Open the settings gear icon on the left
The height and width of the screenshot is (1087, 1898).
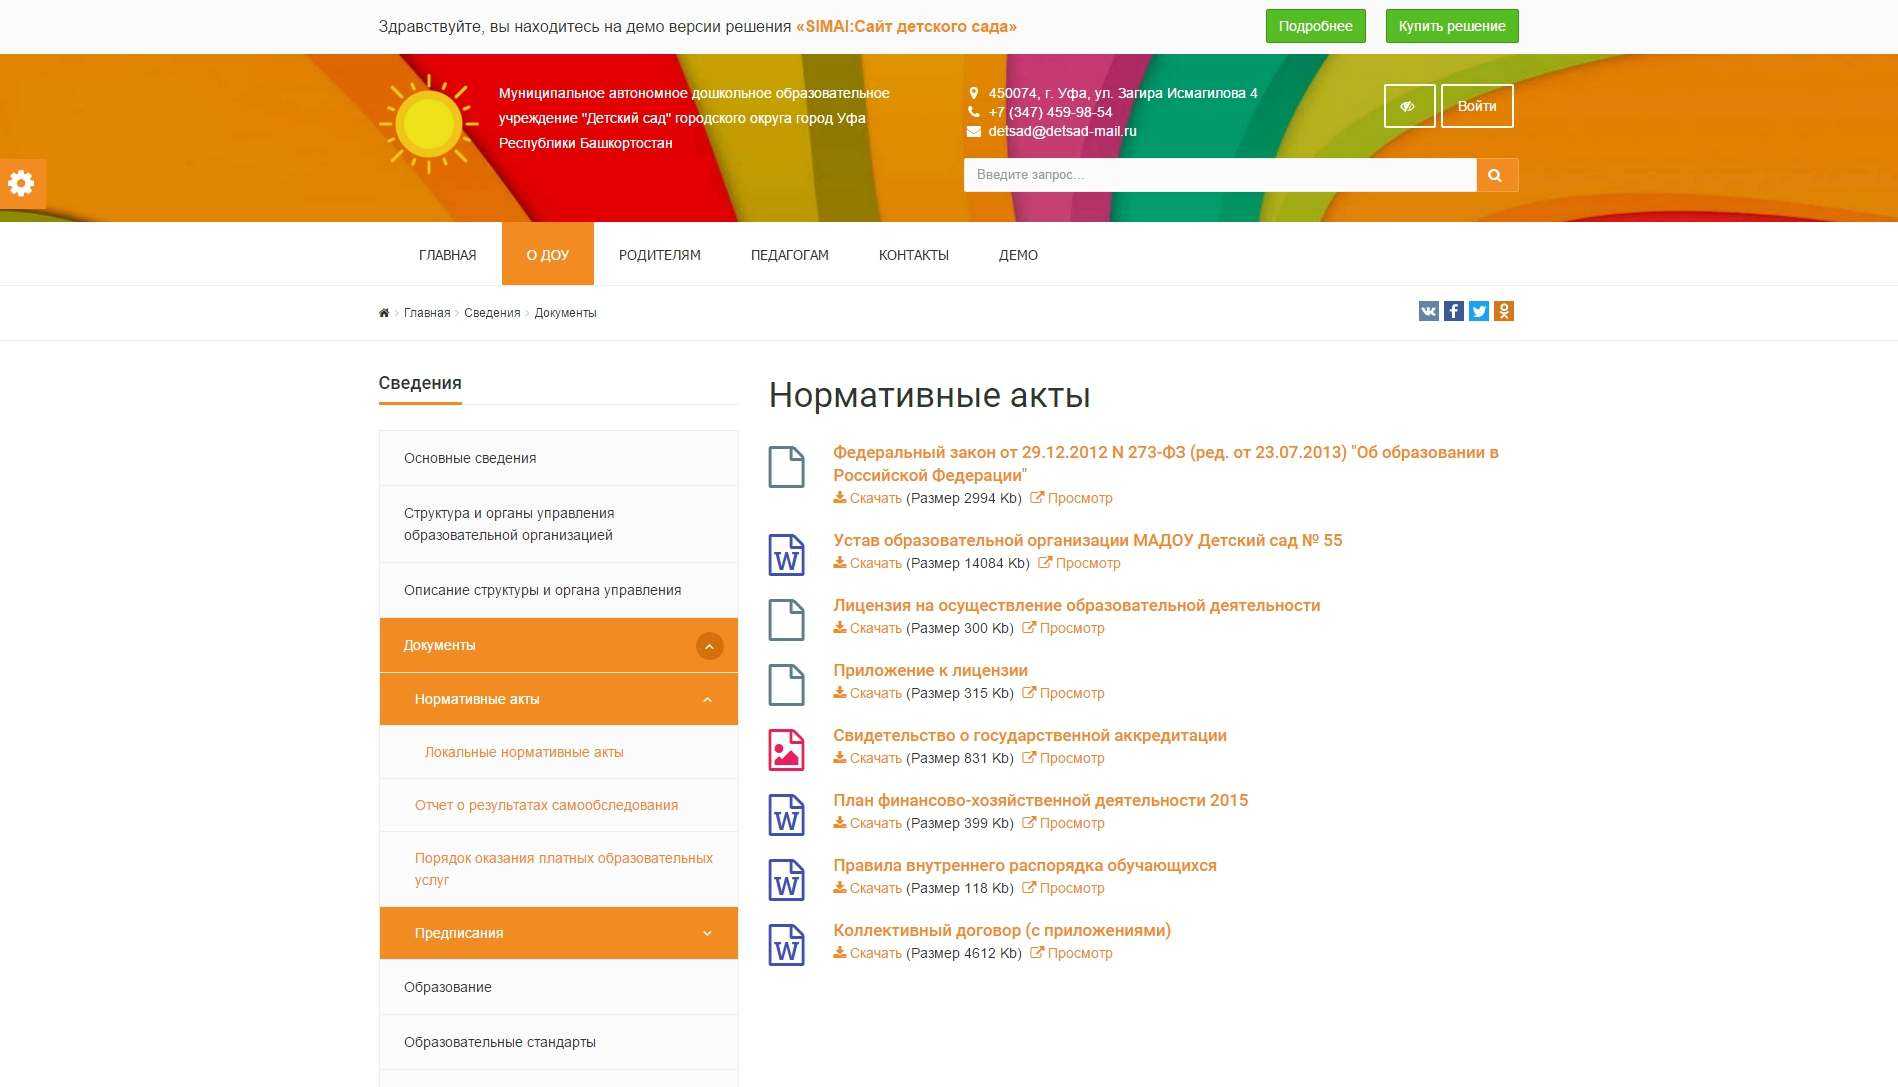(x=21, y=184)
